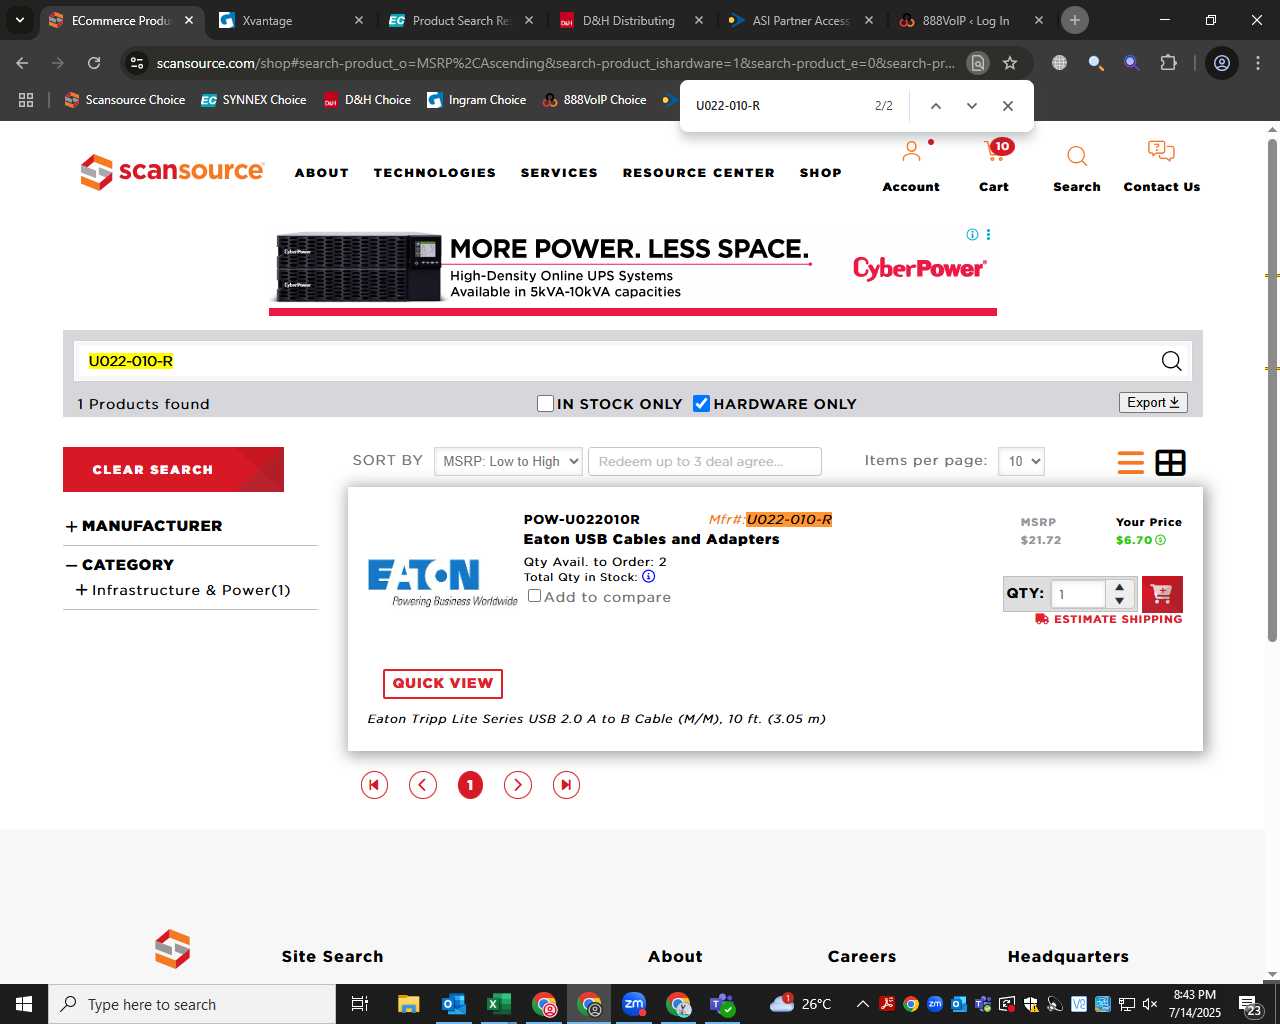
Task: Click the Clear Search button
Action: tap(173, 469)
